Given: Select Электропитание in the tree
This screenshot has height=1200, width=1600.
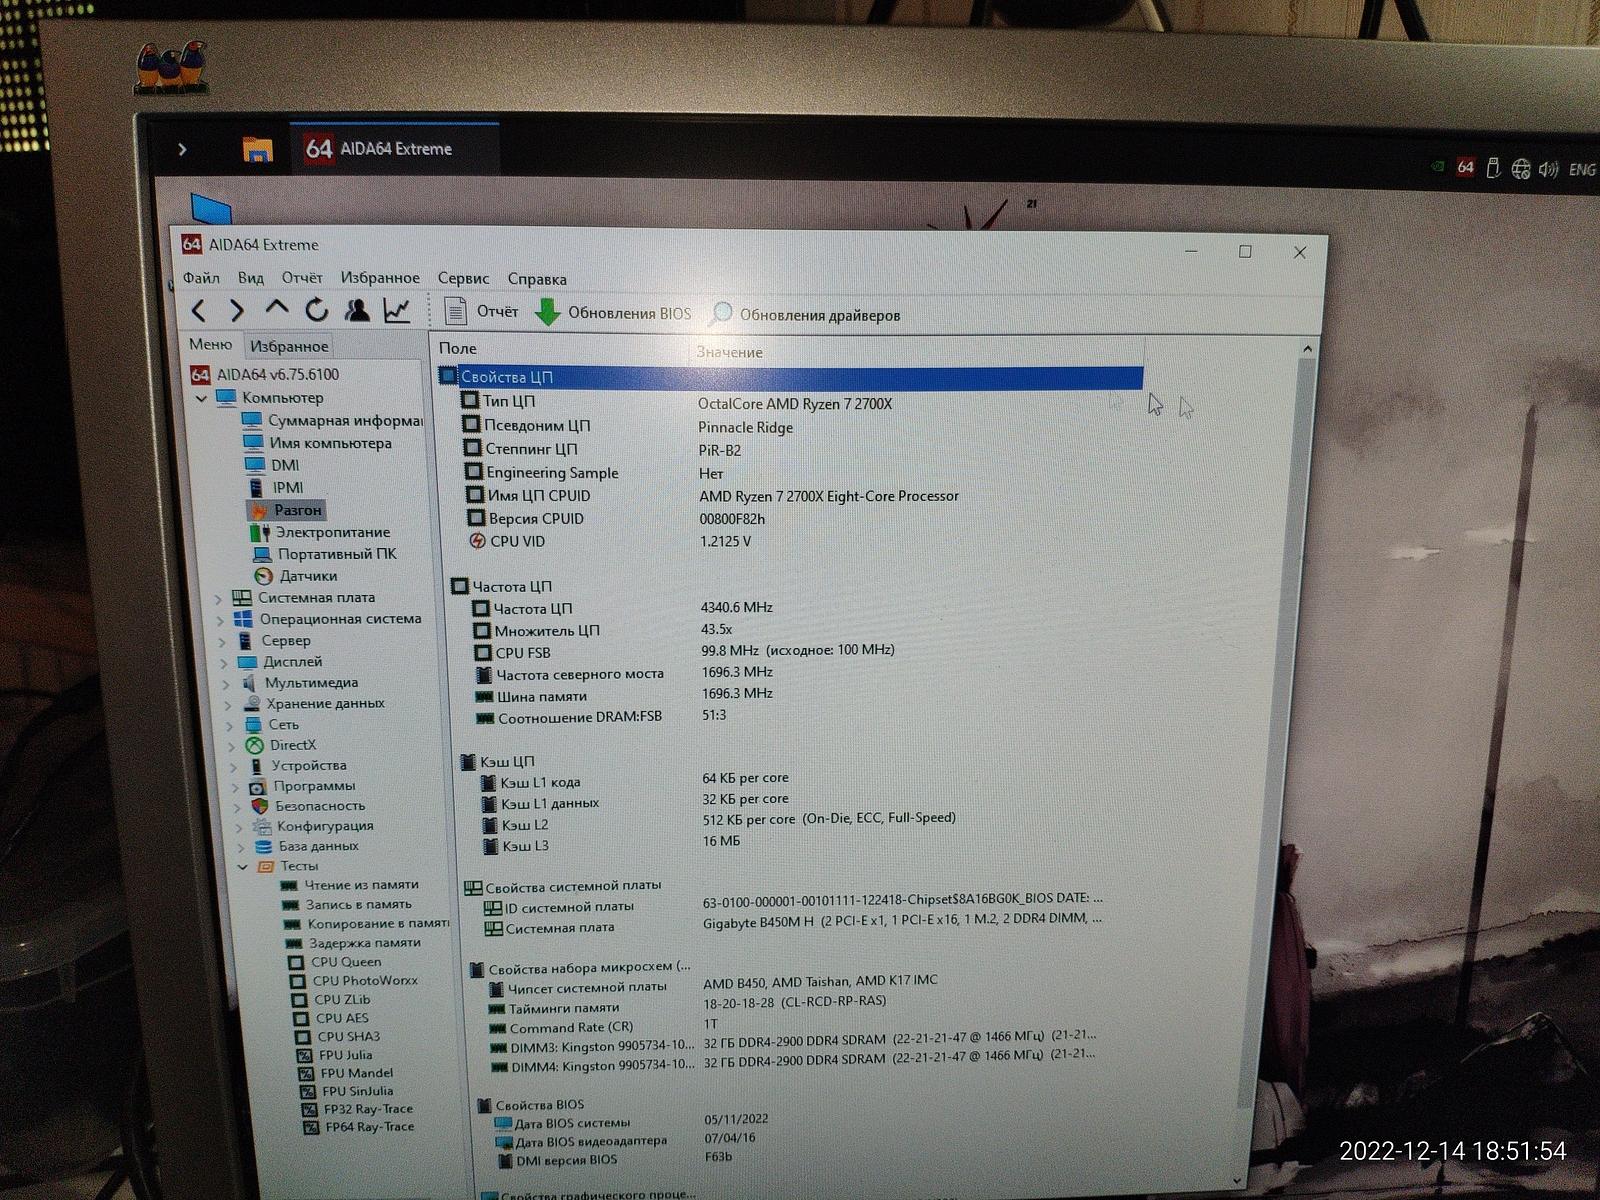Looking at the screenshot, I should coord(321,532).
